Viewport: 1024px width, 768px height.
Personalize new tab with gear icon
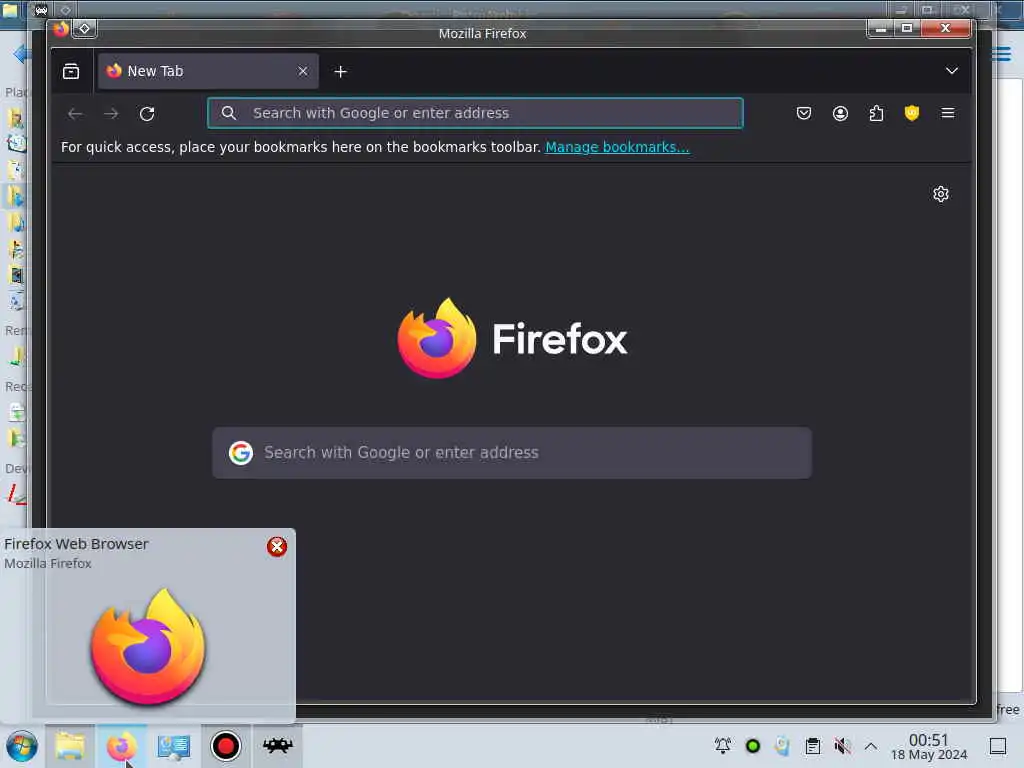940,194
